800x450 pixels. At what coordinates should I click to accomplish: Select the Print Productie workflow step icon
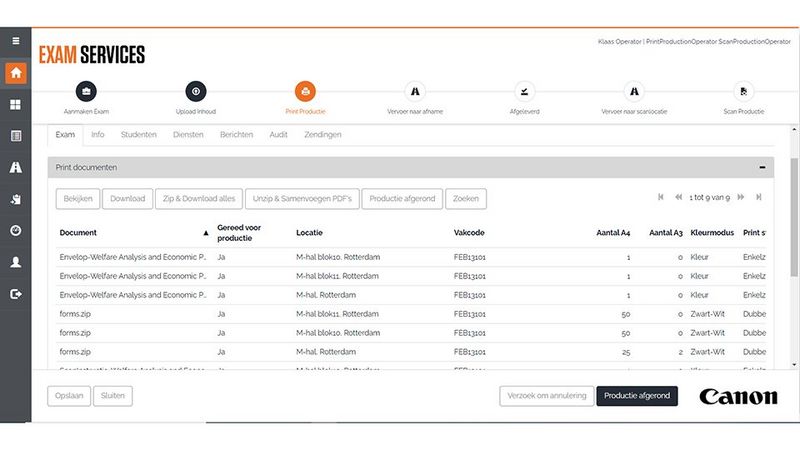coord(305,91)
